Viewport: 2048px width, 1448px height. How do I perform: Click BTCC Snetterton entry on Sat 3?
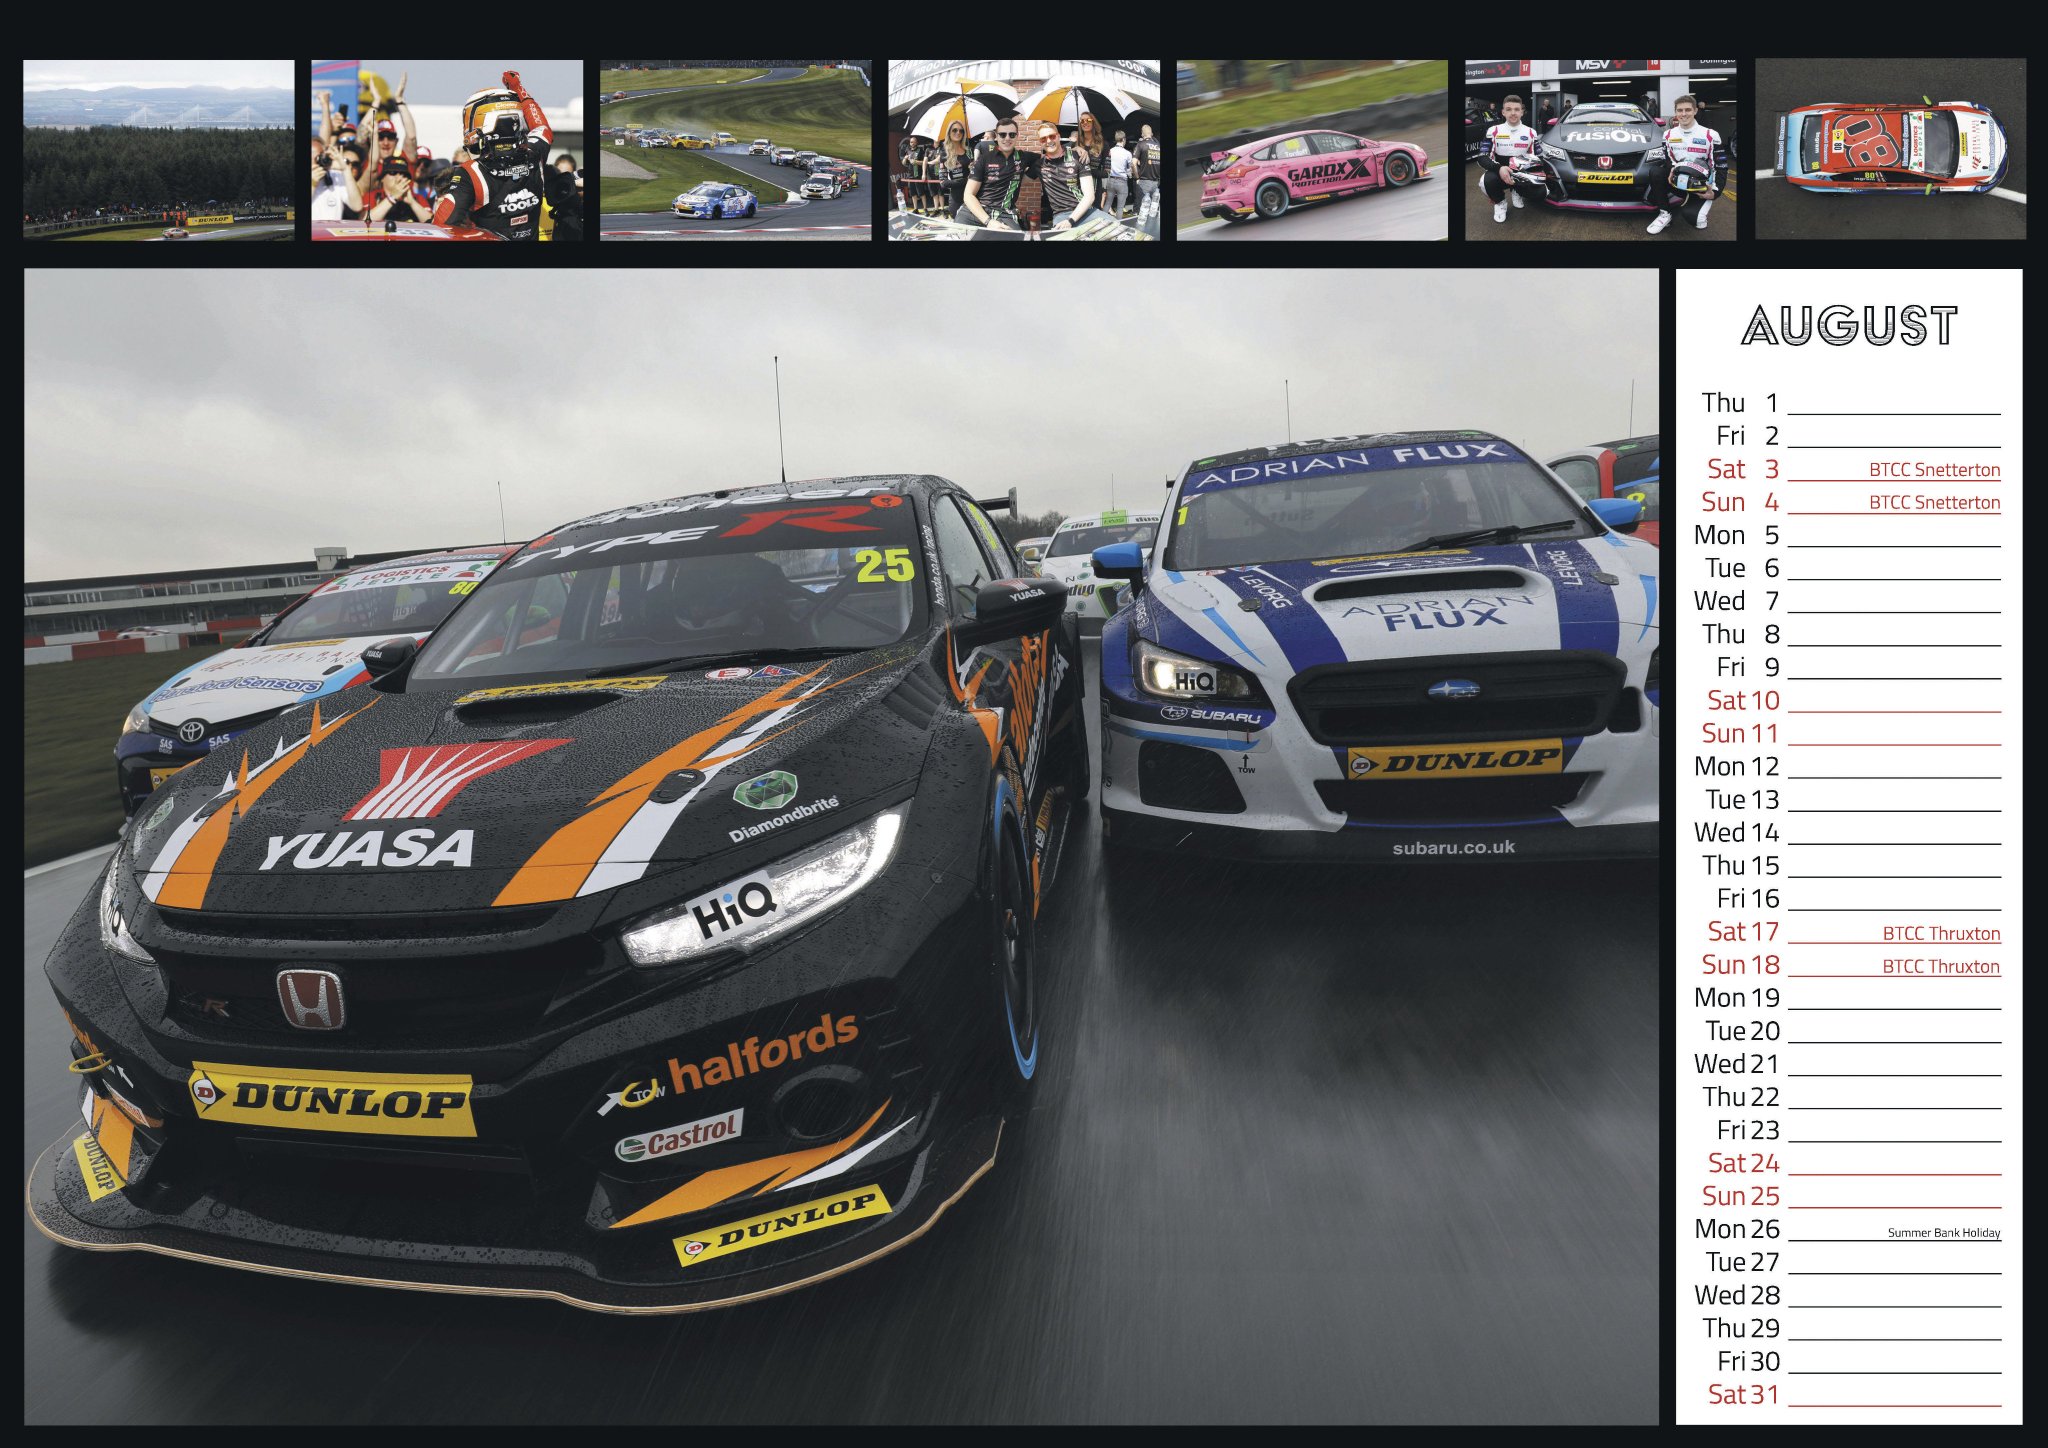click(1934, 470)
